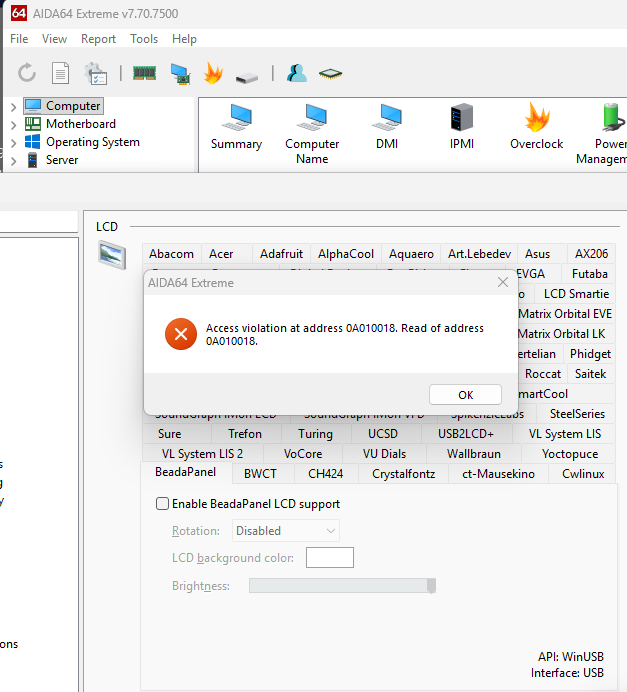Open the Help menu
627x692 pixels.
184,39
